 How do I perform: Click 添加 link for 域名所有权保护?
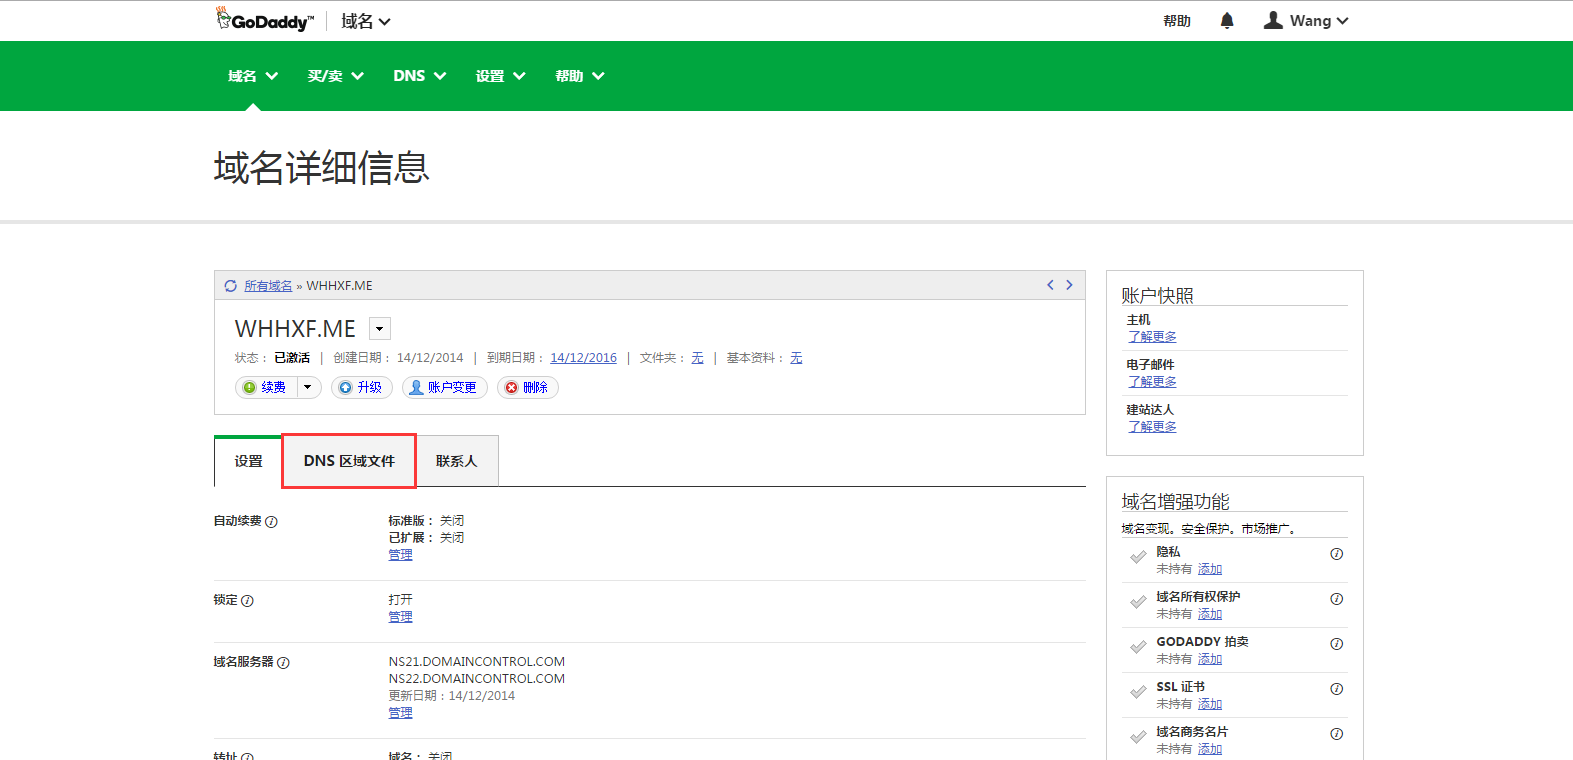1210,614
